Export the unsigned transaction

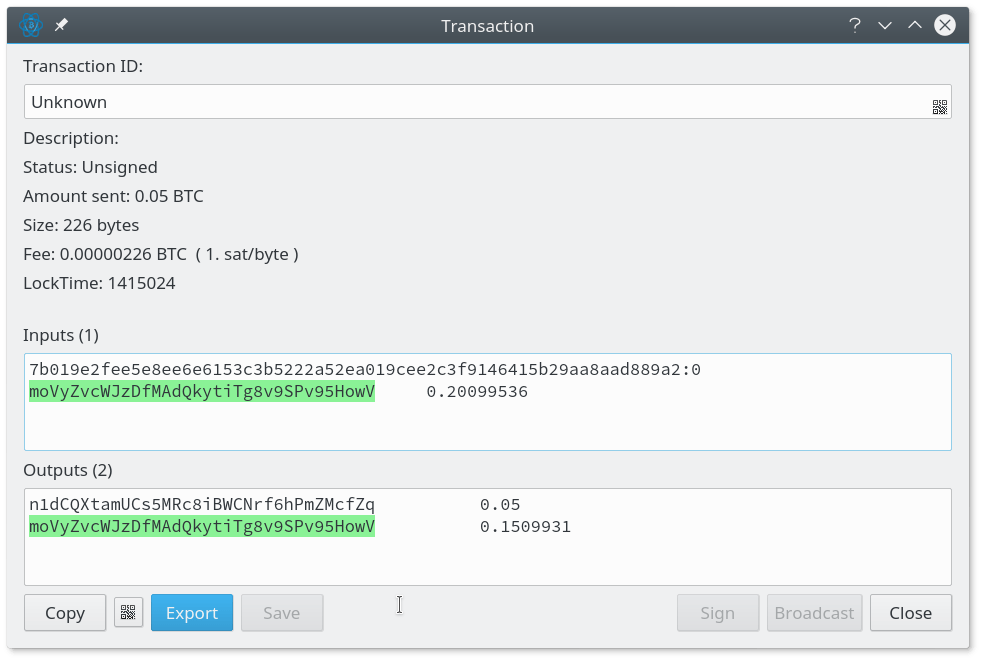192,613
